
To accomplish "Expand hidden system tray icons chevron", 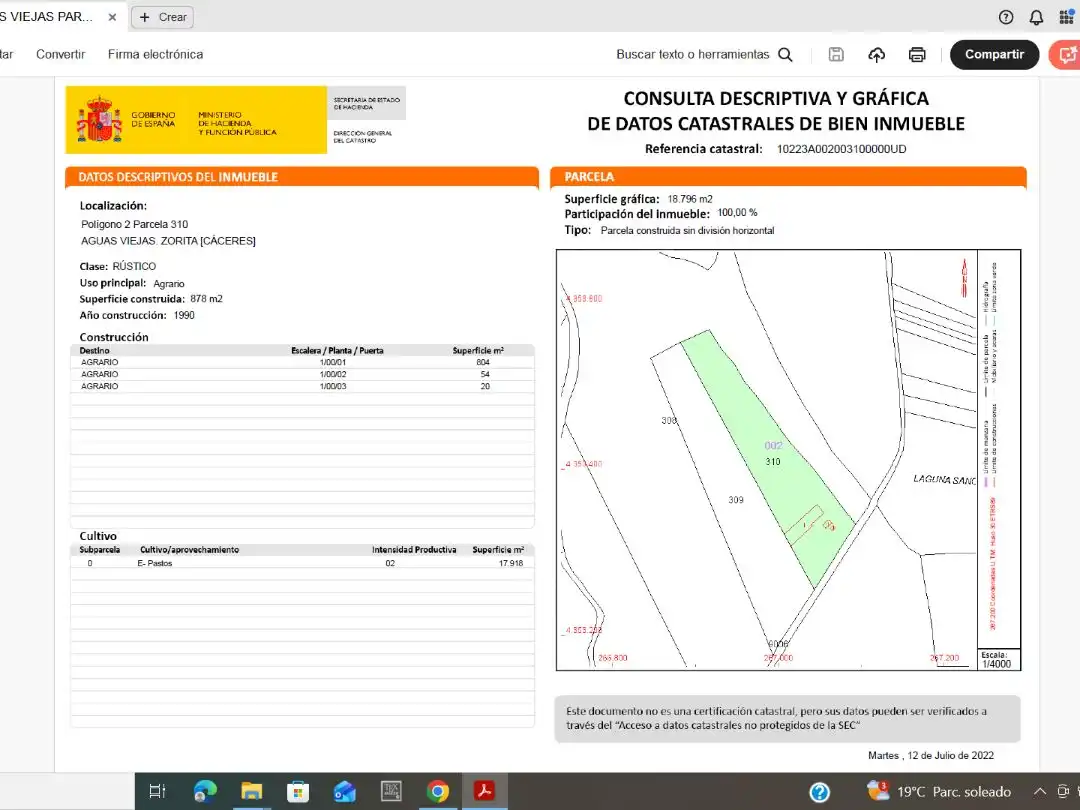I will pos(1040,791).
